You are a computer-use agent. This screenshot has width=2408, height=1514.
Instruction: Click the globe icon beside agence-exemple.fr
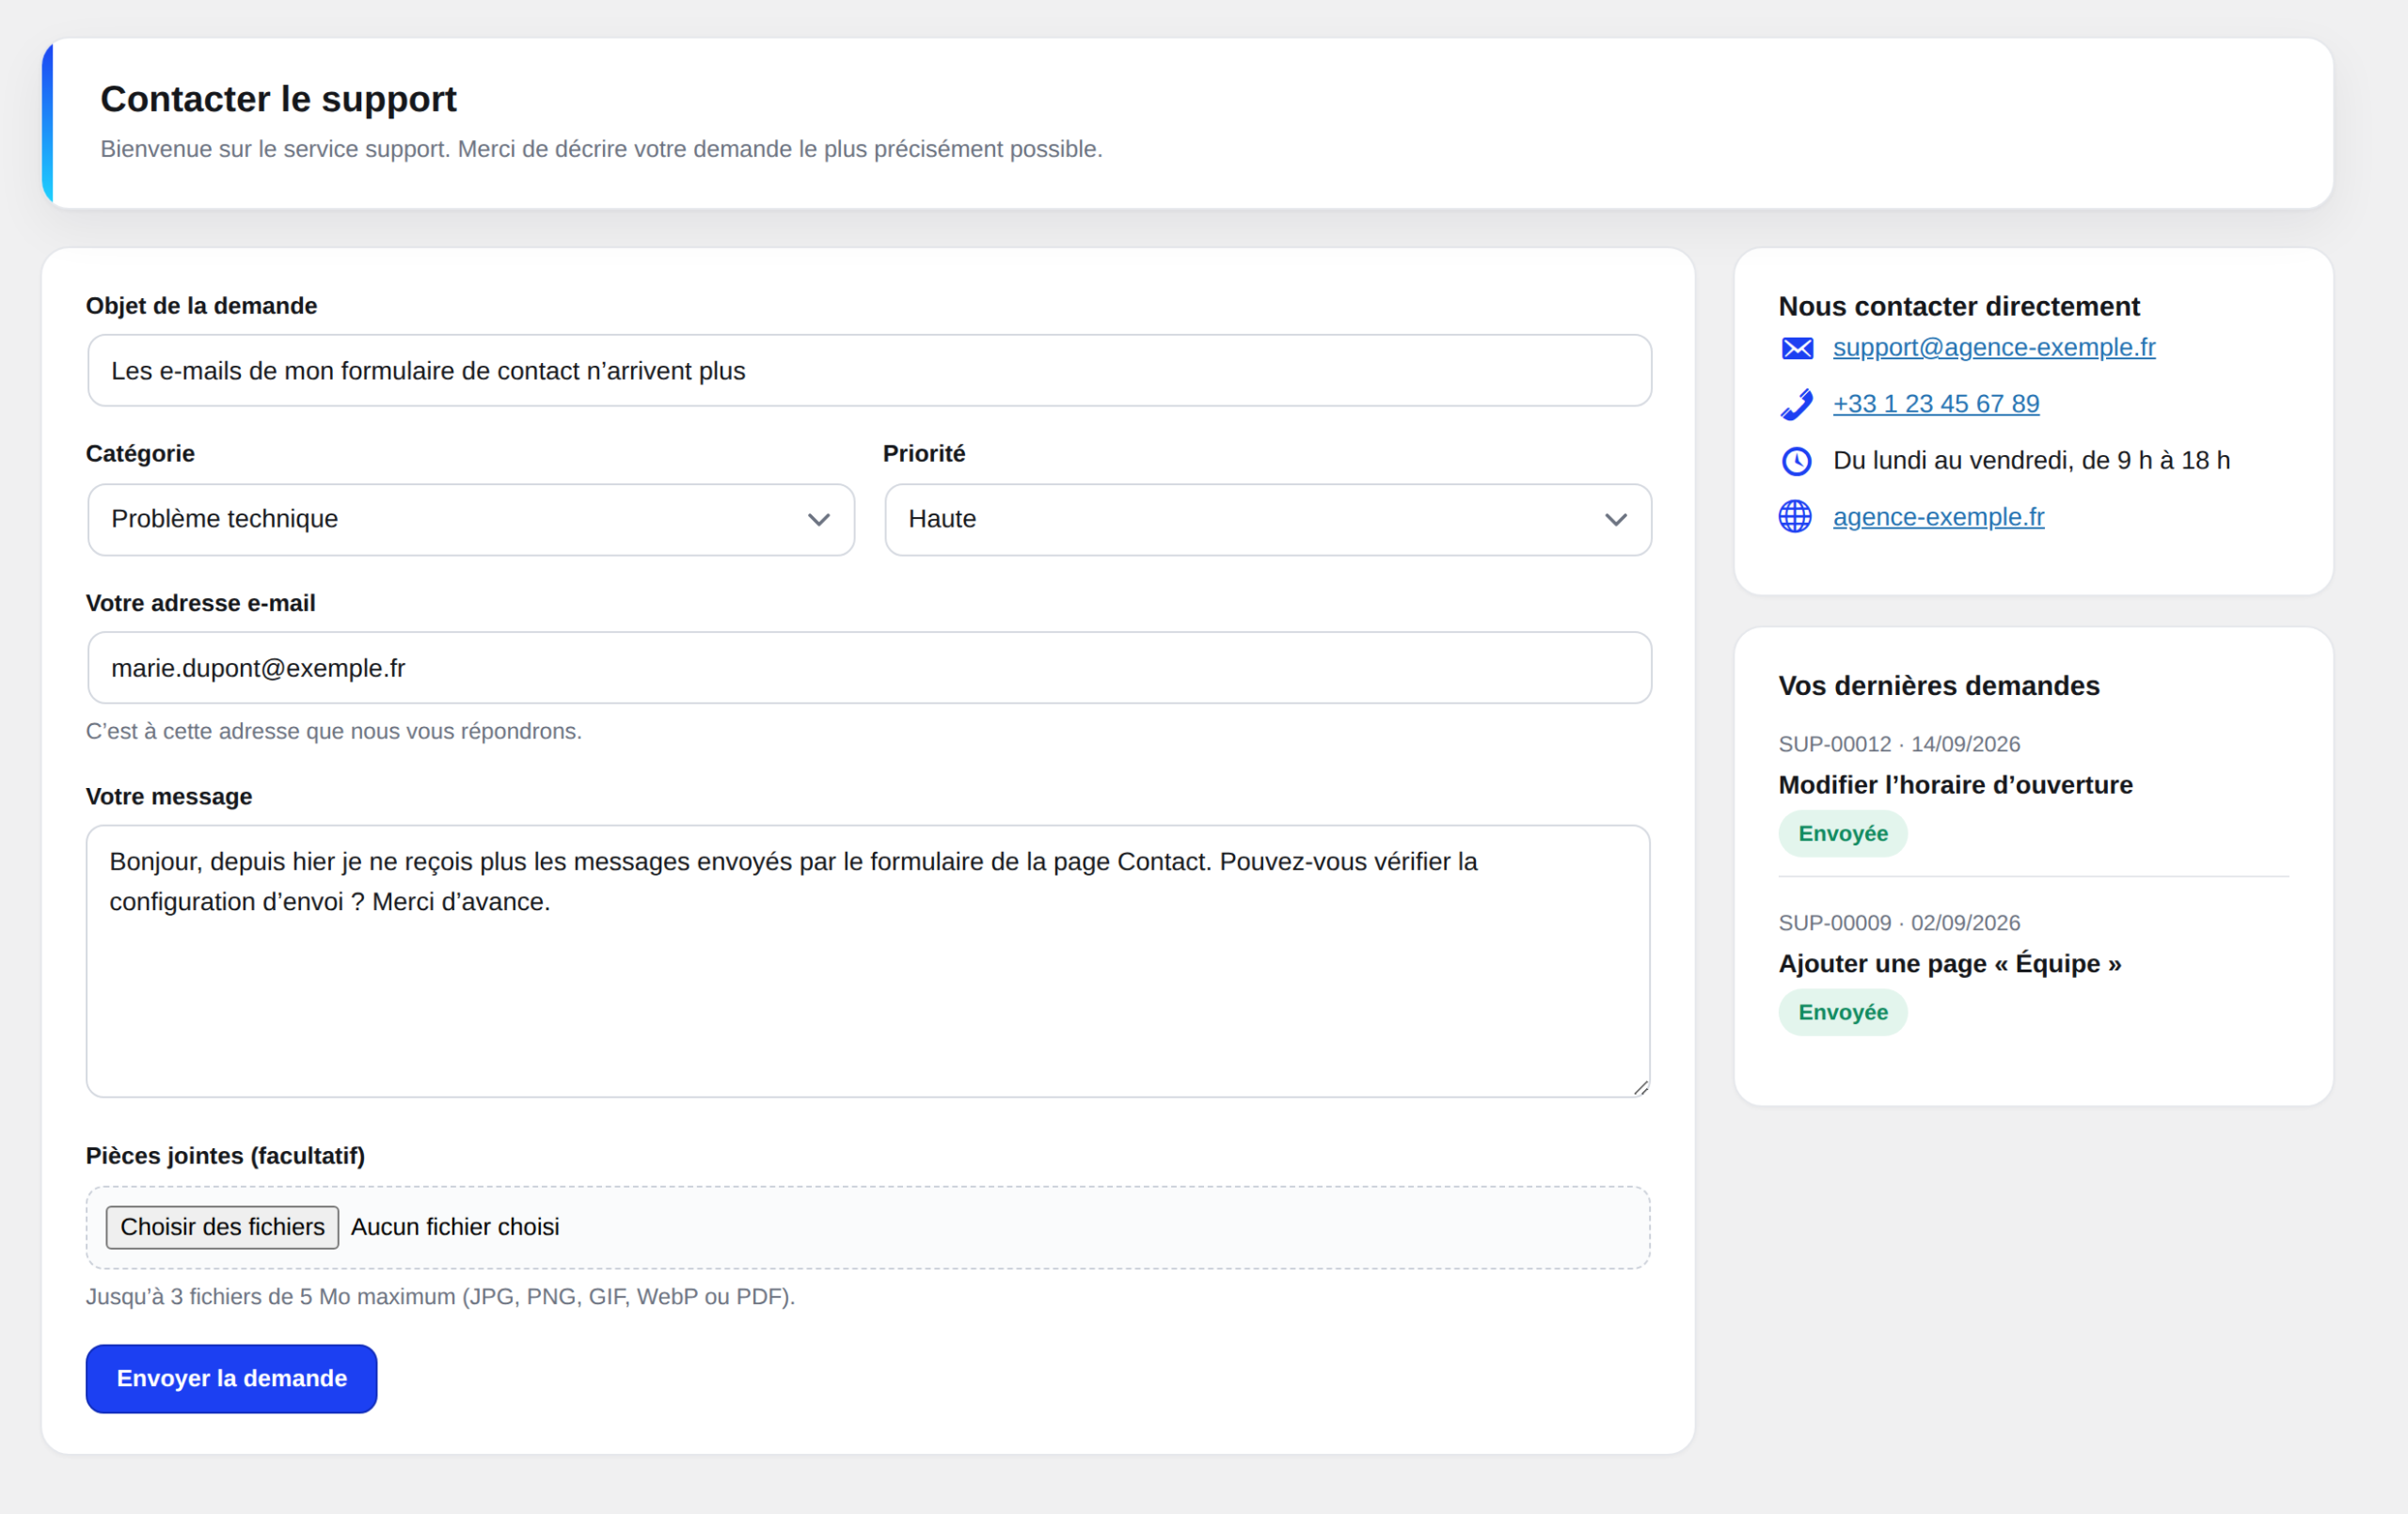[x=1796, y=517]
